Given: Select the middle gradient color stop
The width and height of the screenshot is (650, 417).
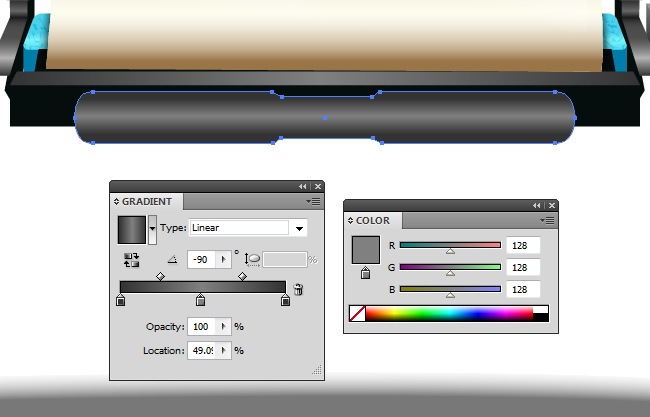Looking at the screenshot, I should [x=200, y=300].
